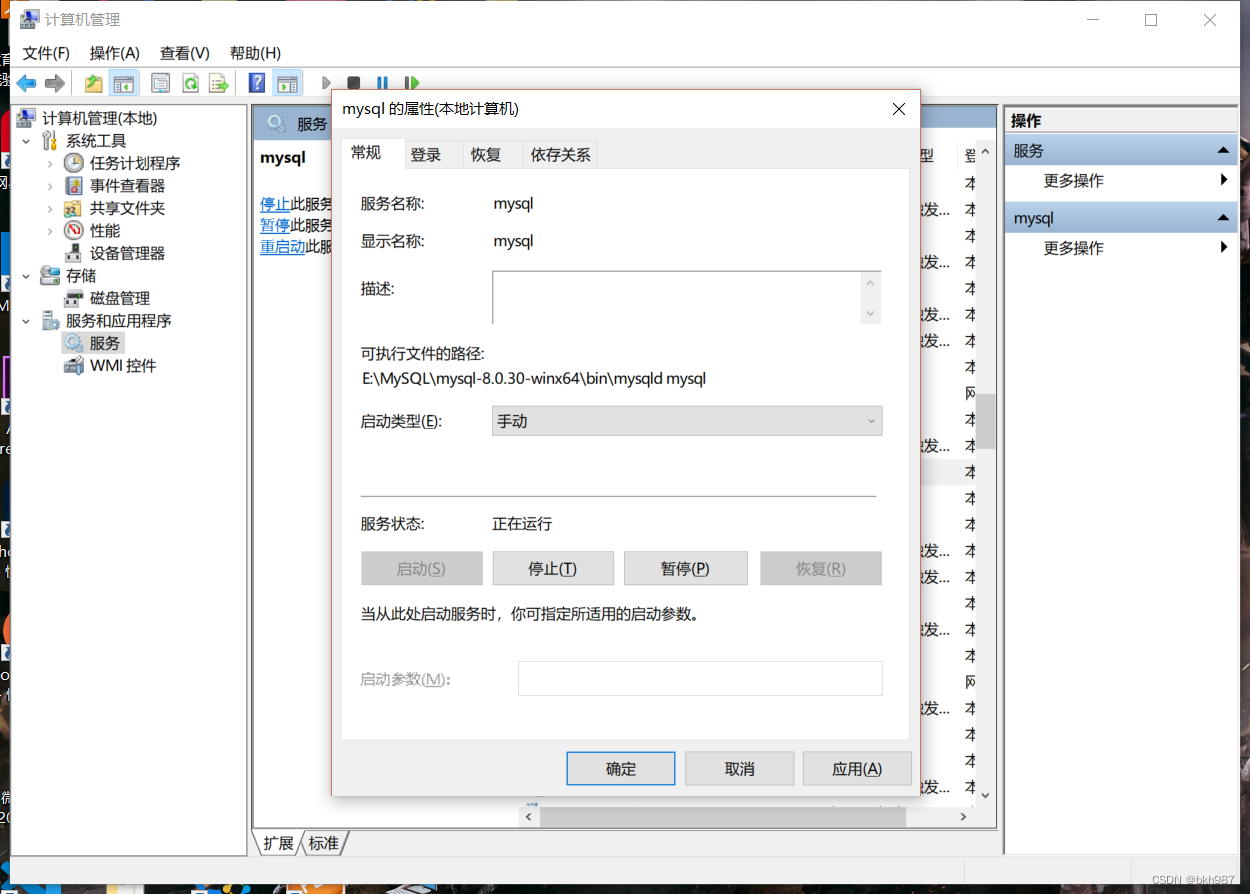
Task: Select WMI 控件 tree item
Action: [123, 366]
